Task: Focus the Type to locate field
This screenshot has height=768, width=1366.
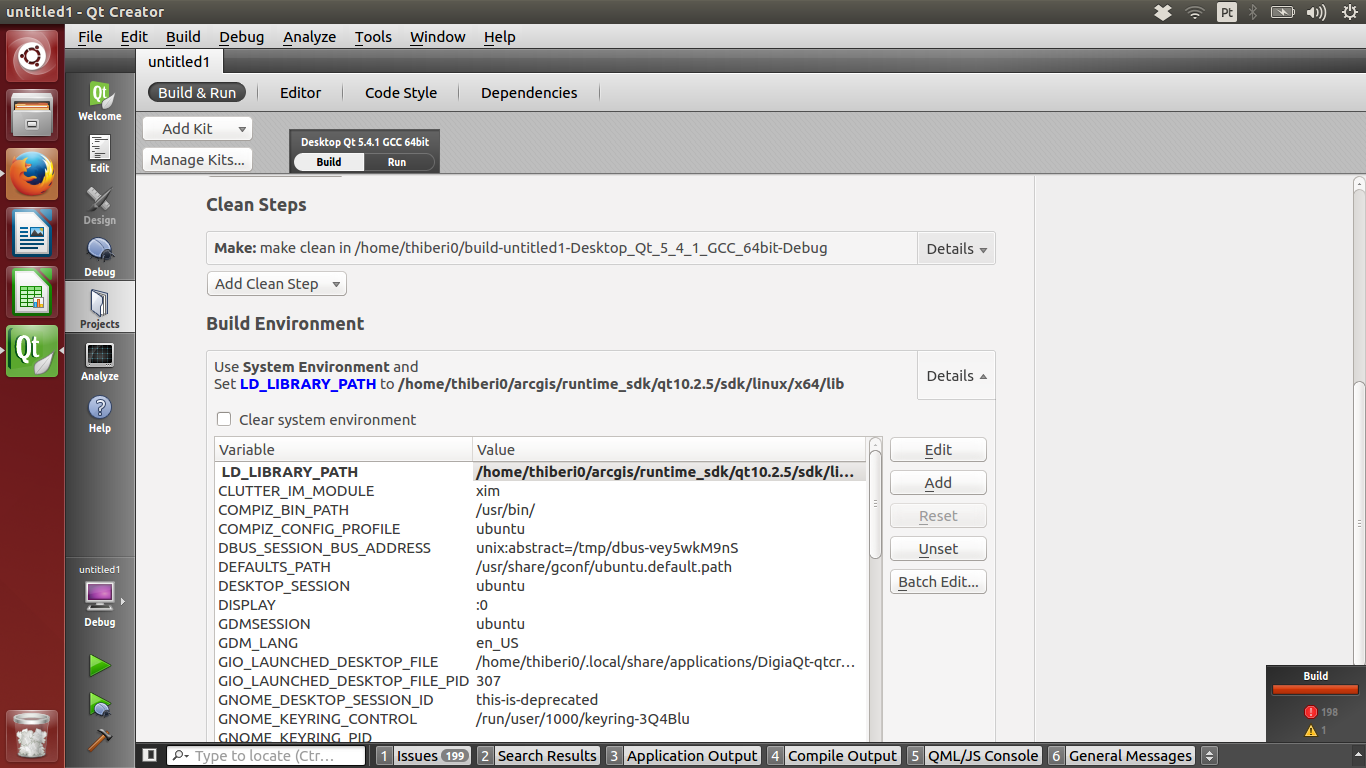Action: (x=265, y=756)
